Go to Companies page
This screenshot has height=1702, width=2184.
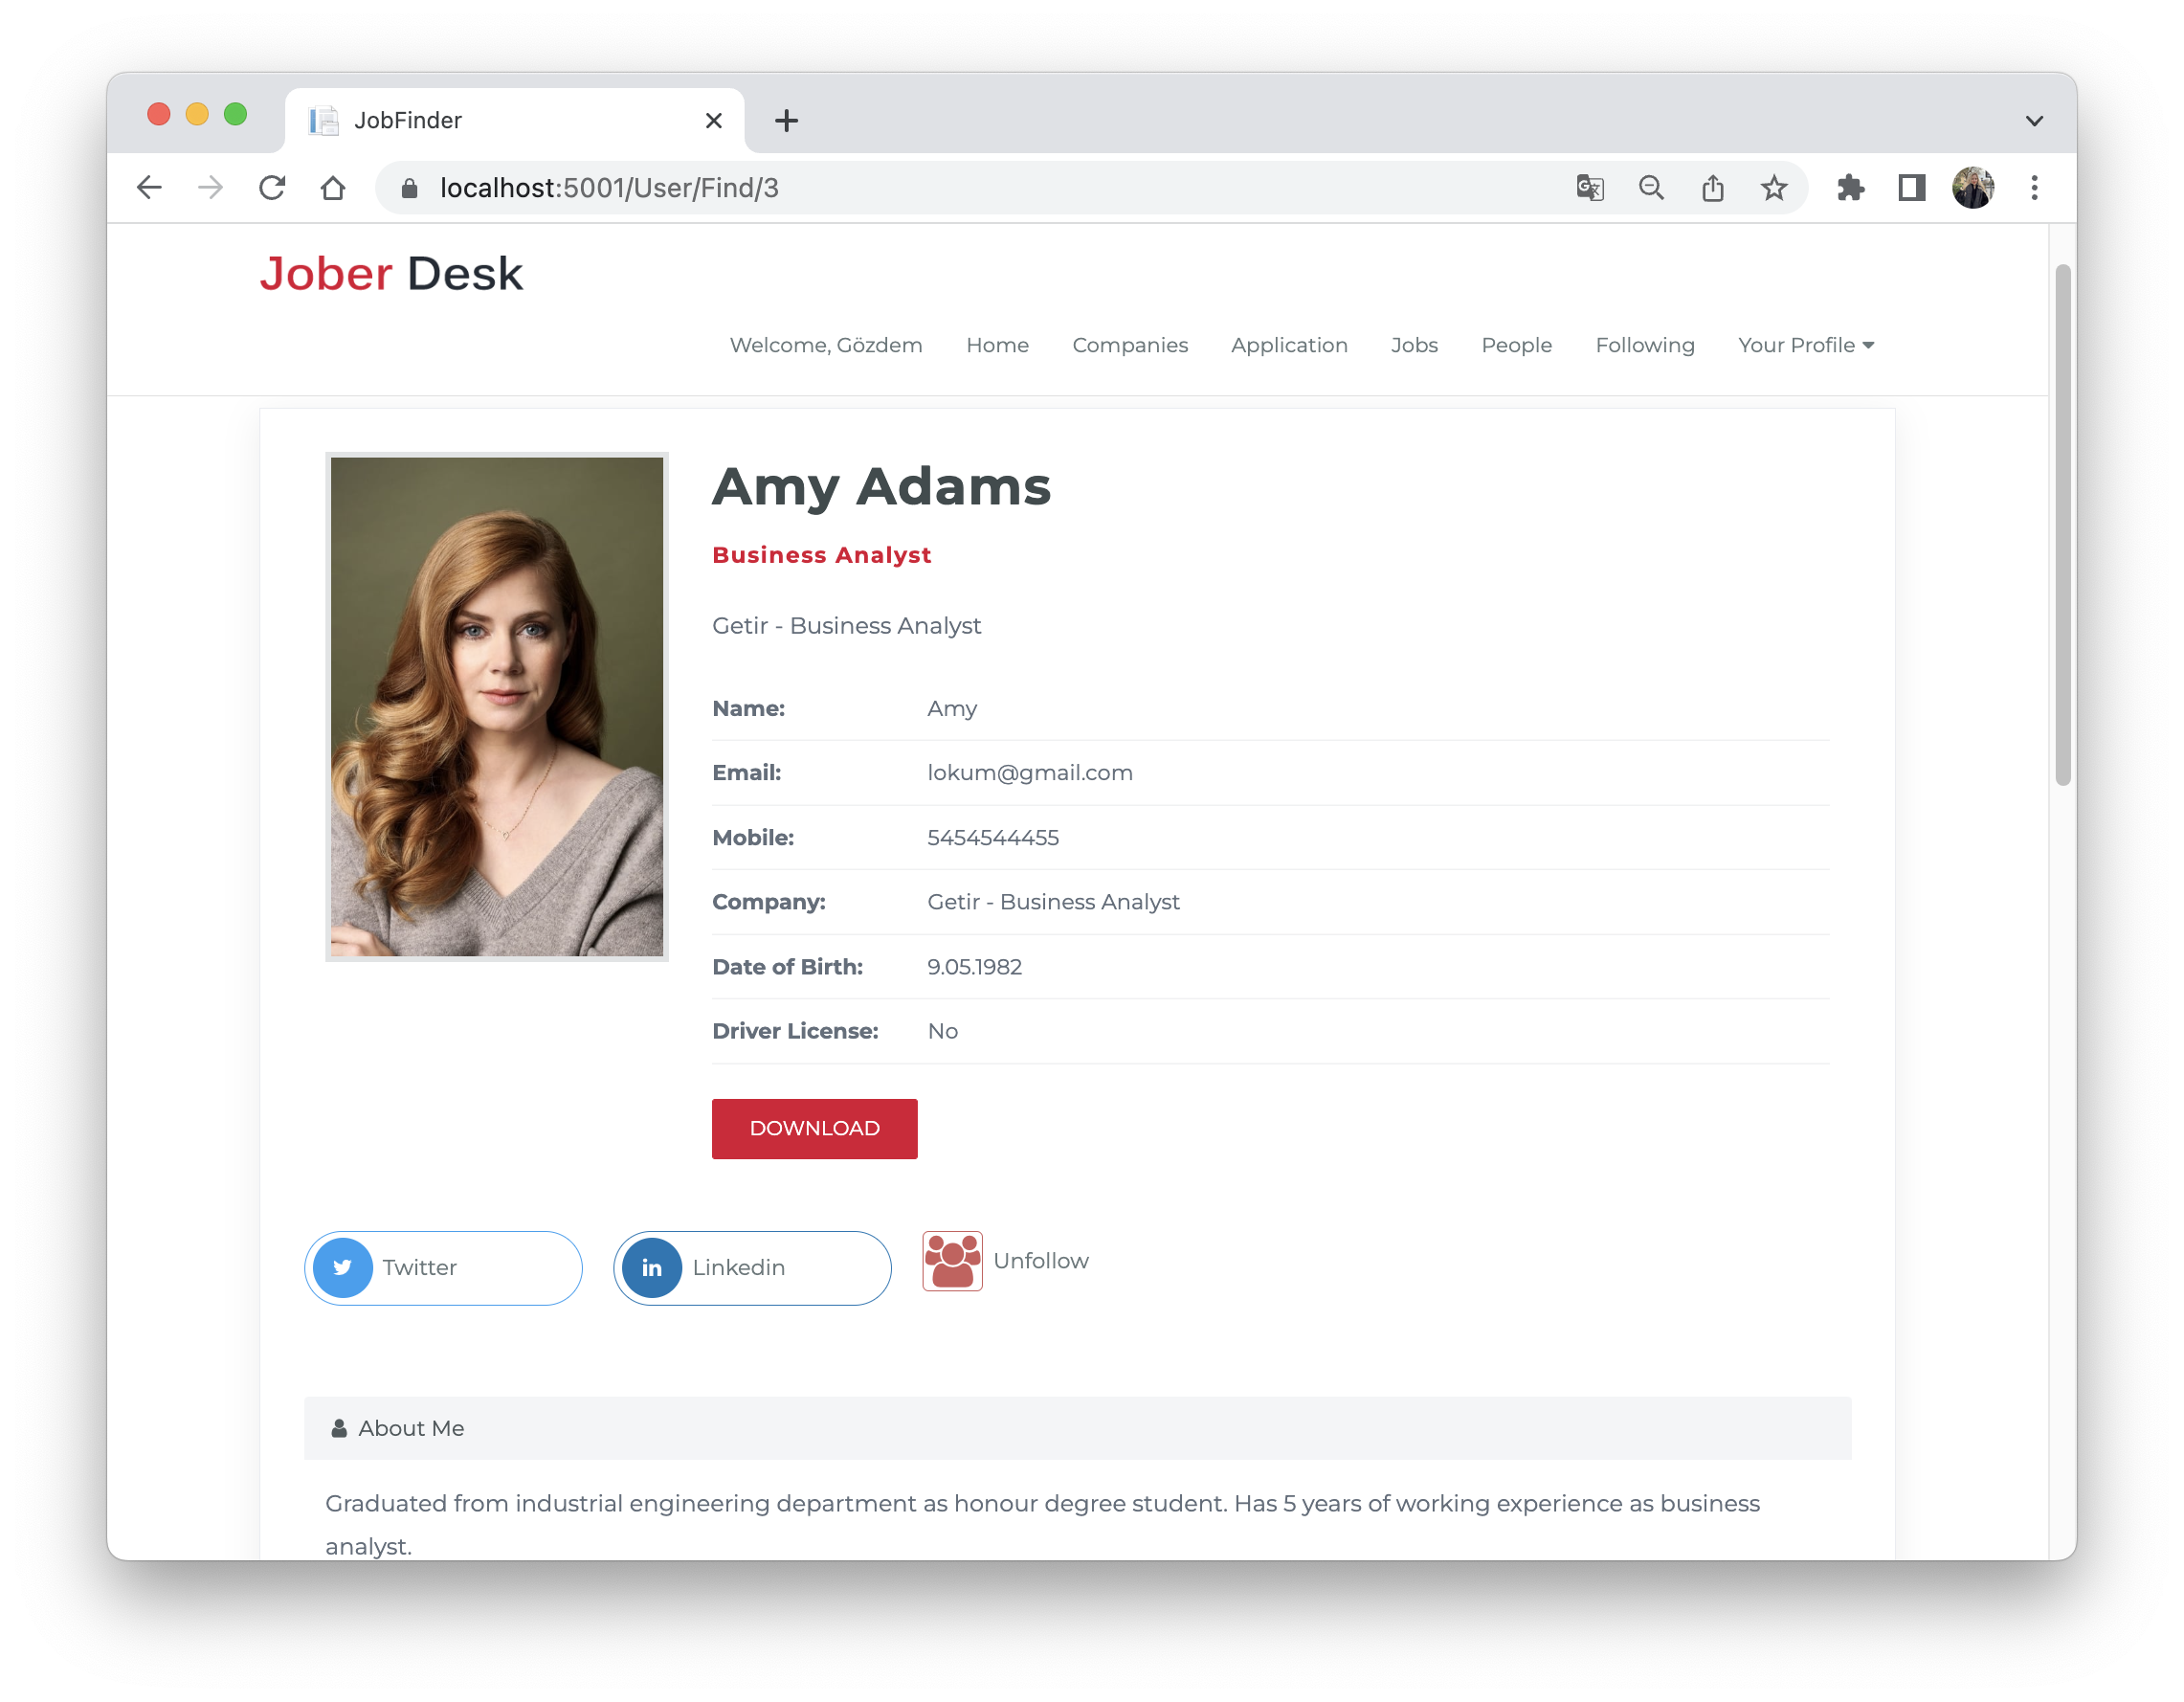[x=1130, y=345]
